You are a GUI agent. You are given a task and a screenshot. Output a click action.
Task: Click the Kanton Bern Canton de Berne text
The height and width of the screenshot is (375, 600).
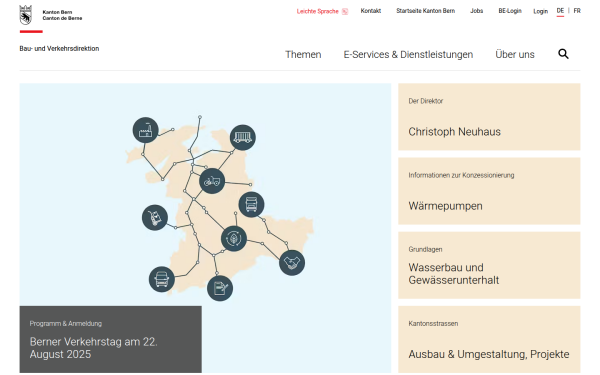[62, 15]
